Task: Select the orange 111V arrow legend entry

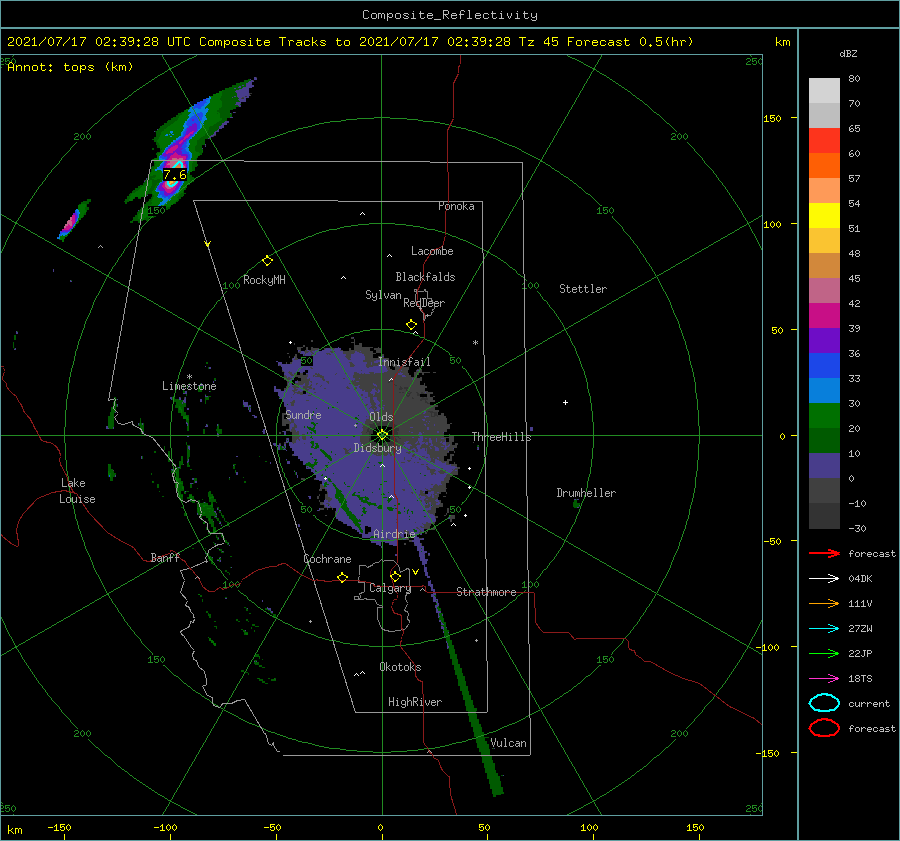Action: click(824, 603)
